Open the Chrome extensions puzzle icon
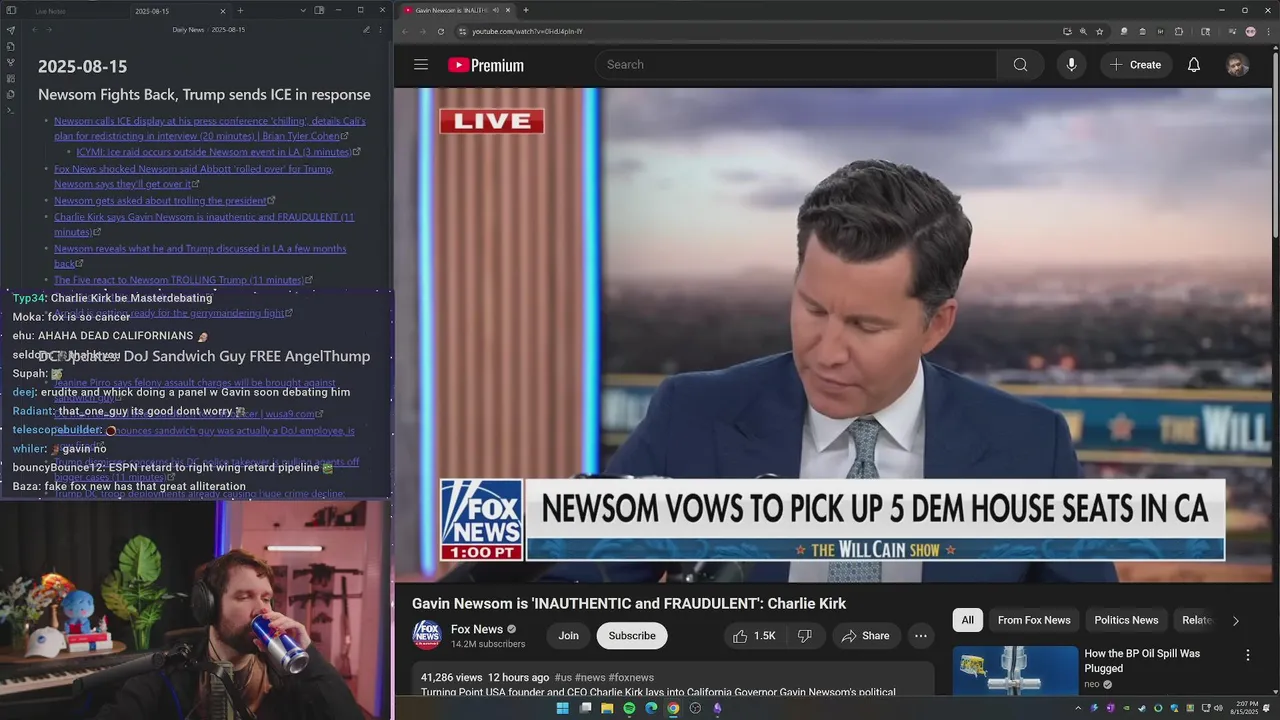Screen dimensions: 1280x720 [x=1180, y=31]
